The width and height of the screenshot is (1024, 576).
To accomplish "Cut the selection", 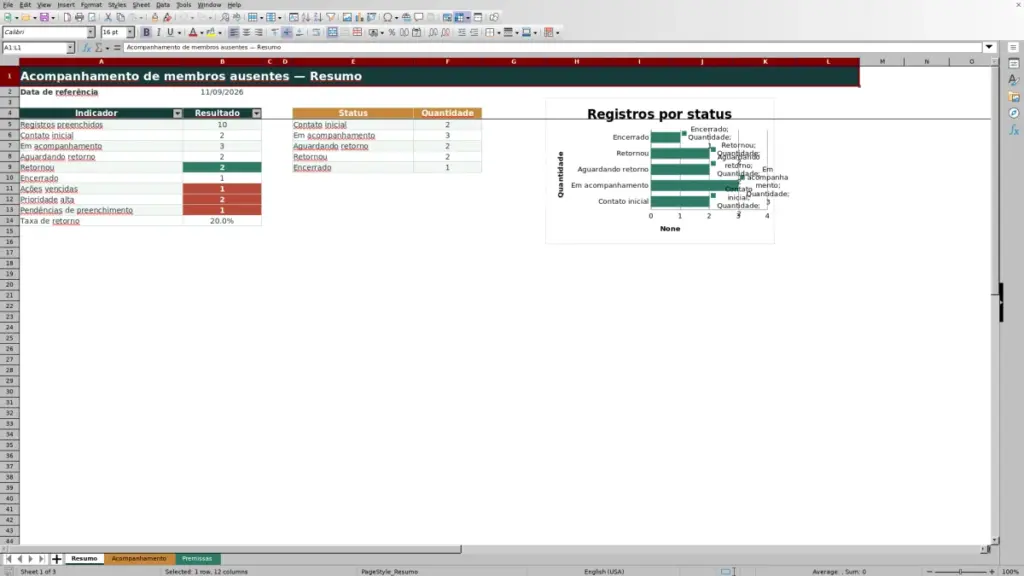I will [x=108, y=17].
